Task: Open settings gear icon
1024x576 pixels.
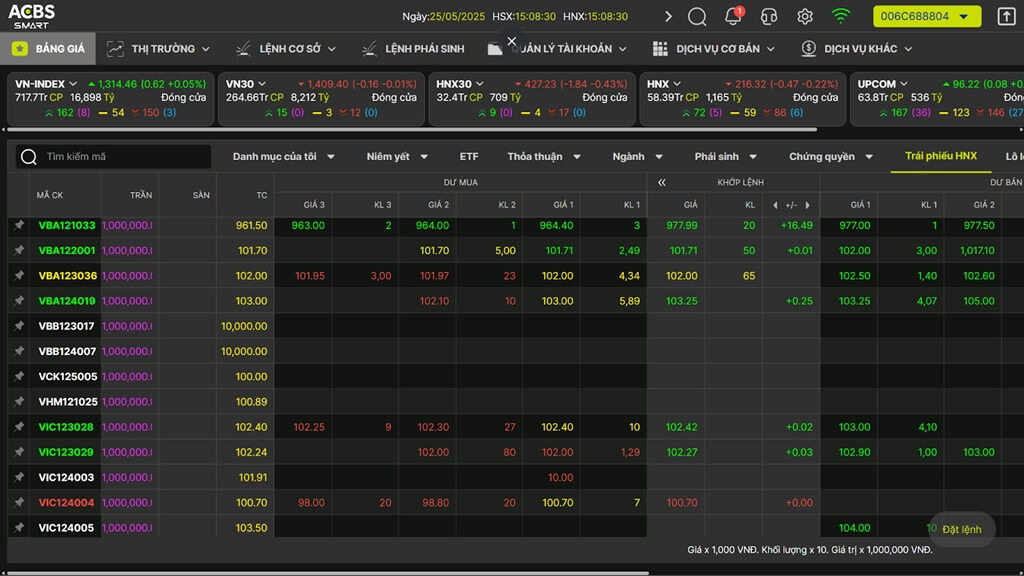Action: (805, 16)
